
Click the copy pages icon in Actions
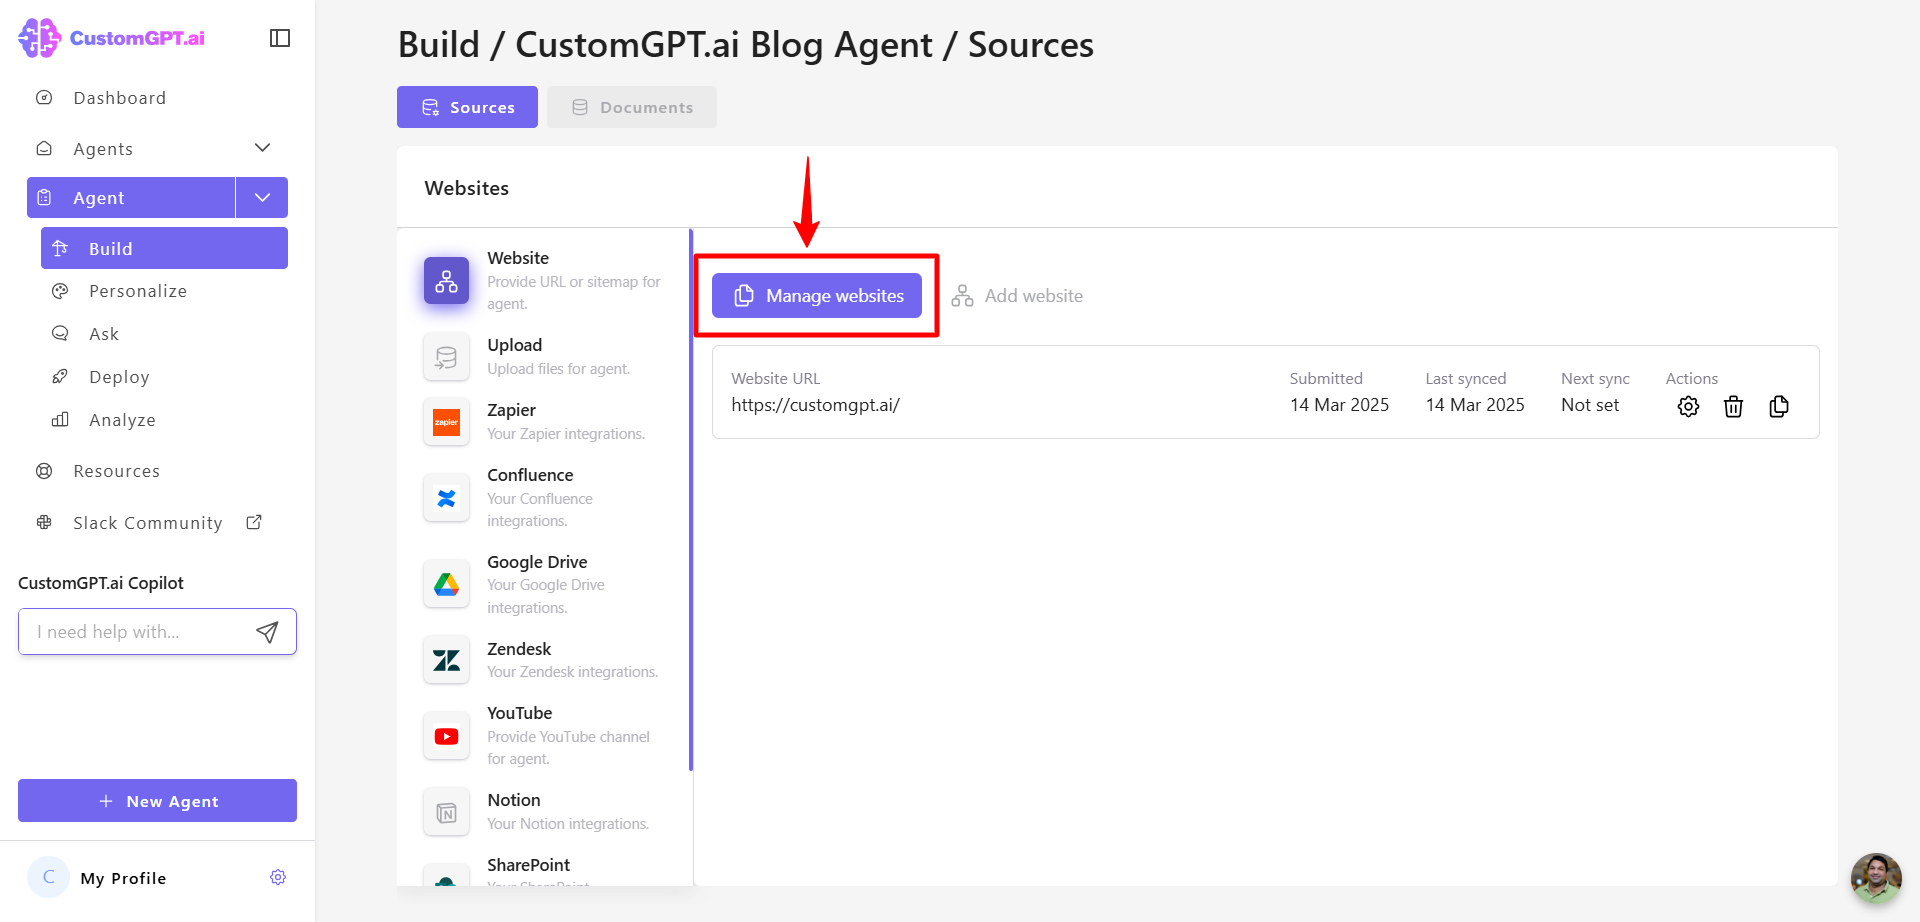pyautogui.click(x=1779, y=406)
